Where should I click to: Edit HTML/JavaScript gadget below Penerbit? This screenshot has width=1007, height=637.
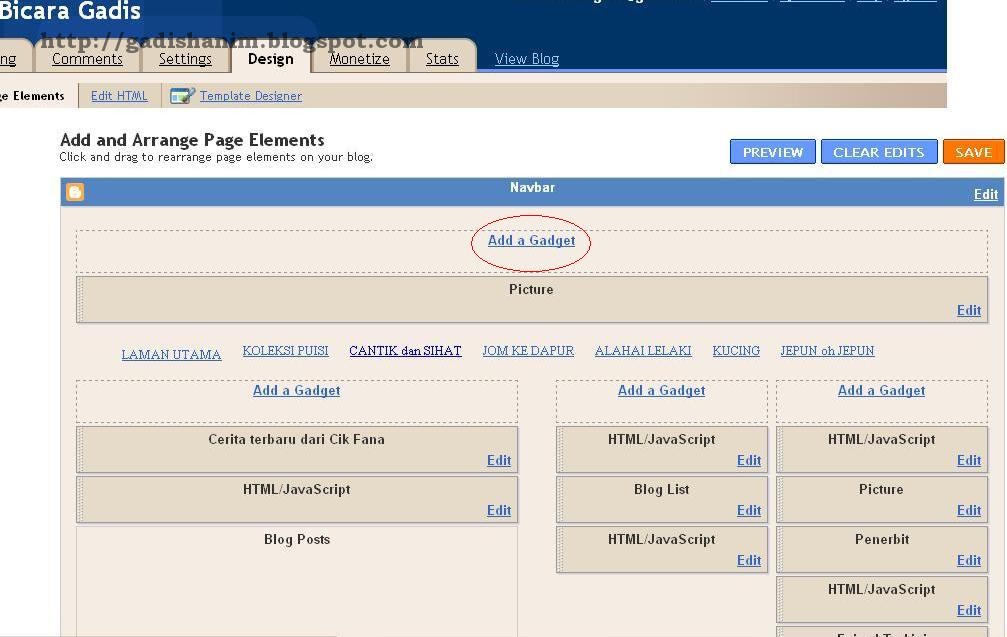coord(969,611)
